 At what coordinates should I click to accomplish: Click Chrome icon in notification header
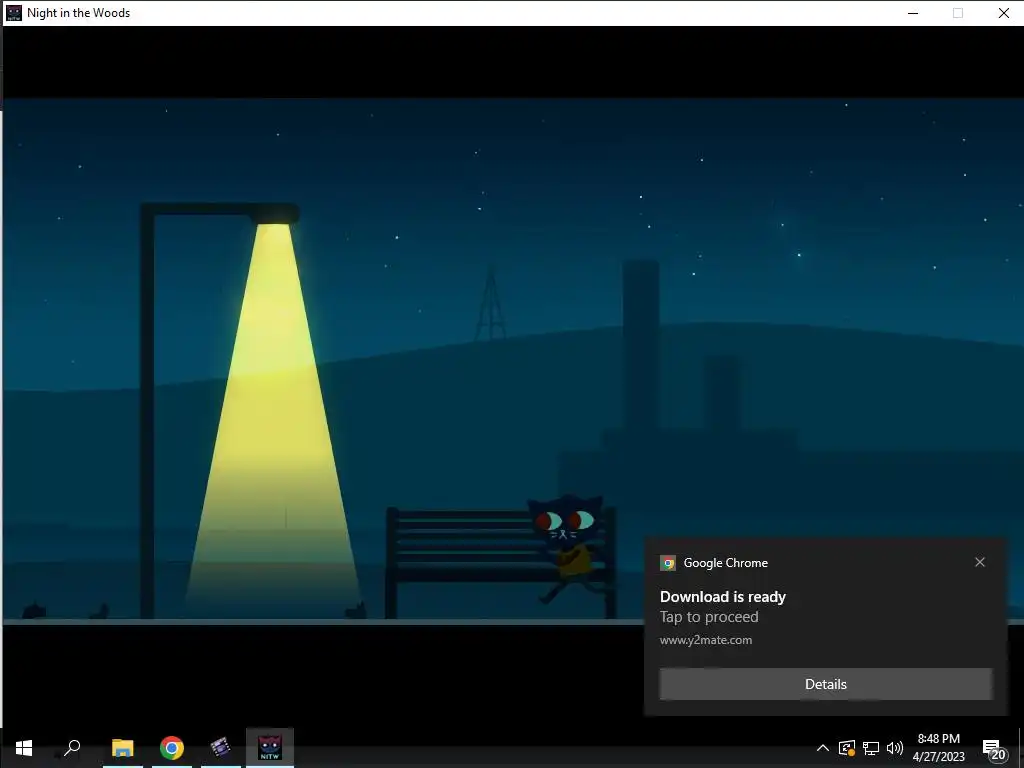coord(668,563)
